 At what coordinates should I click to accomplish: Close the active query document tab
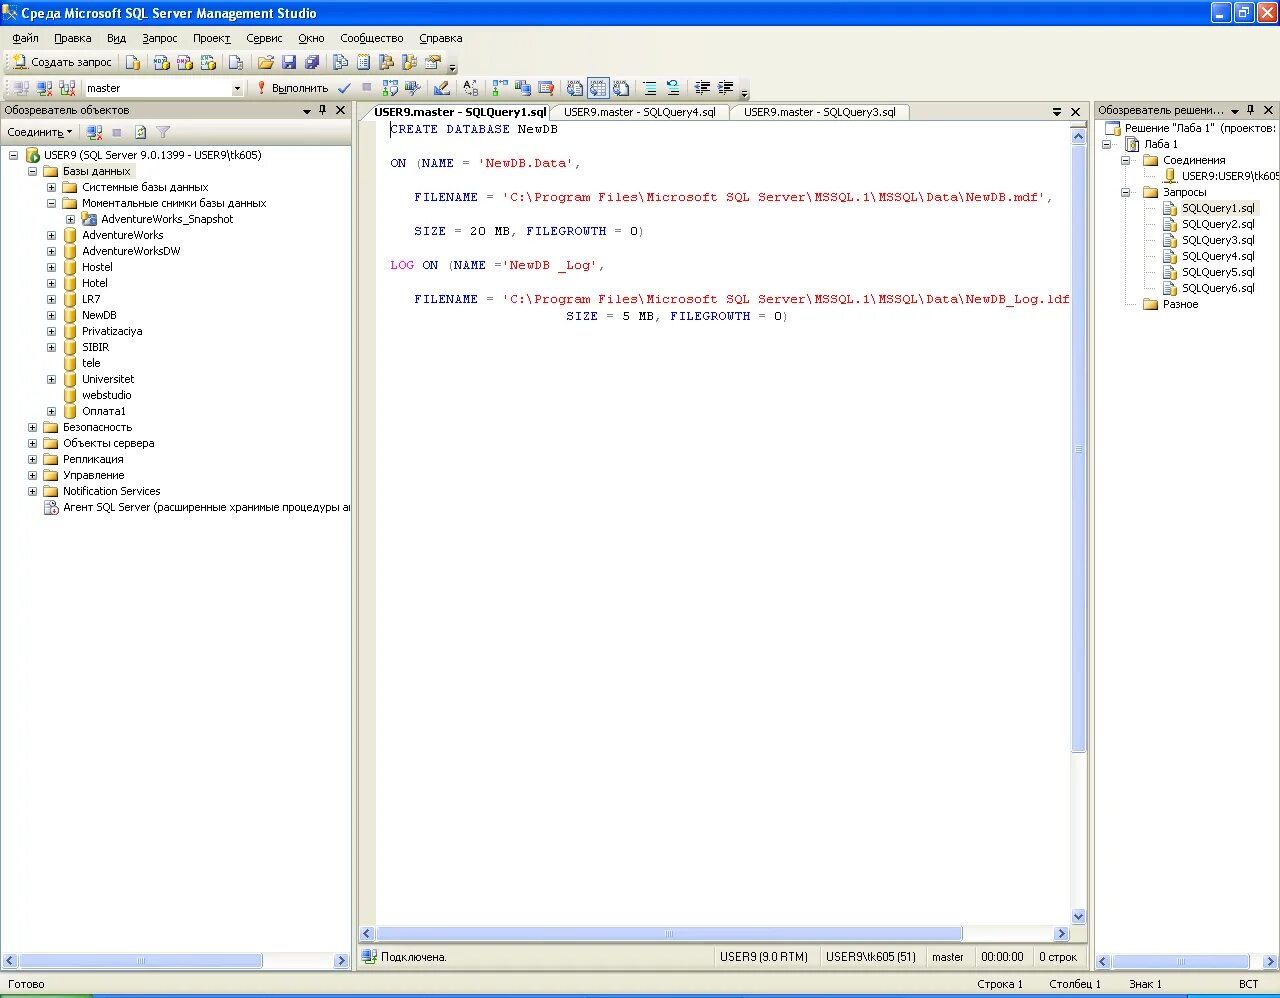coord(1076,112)
